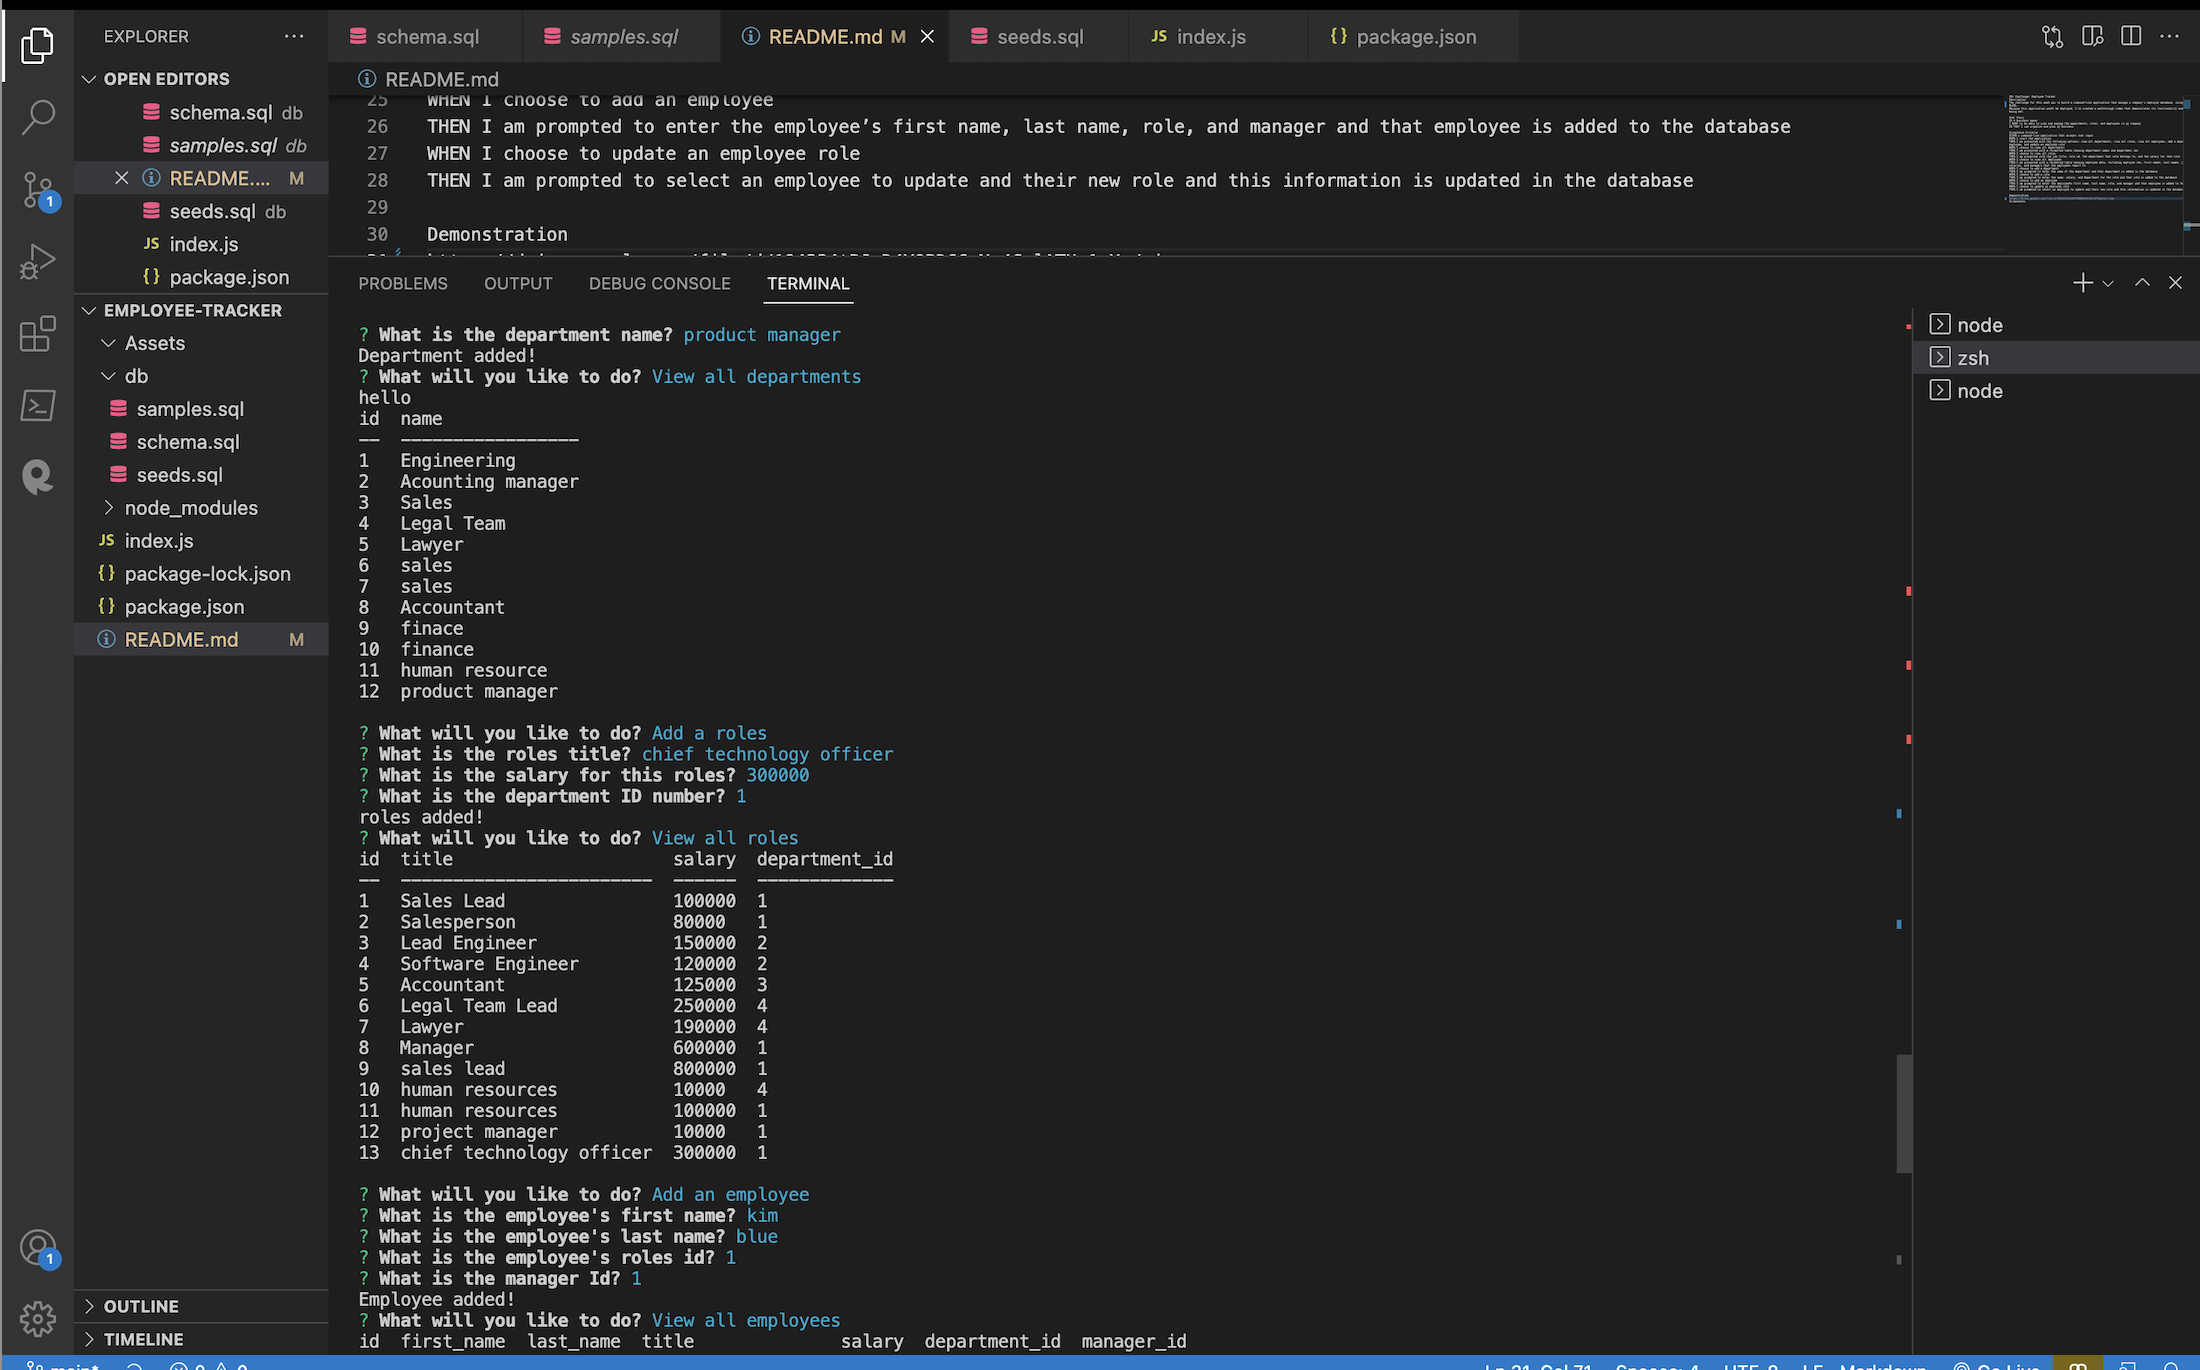The height and width of the screenshot is (1370, 2200).
Task: Select the zsh terminal instance
Action: [x=2056, y=358]
